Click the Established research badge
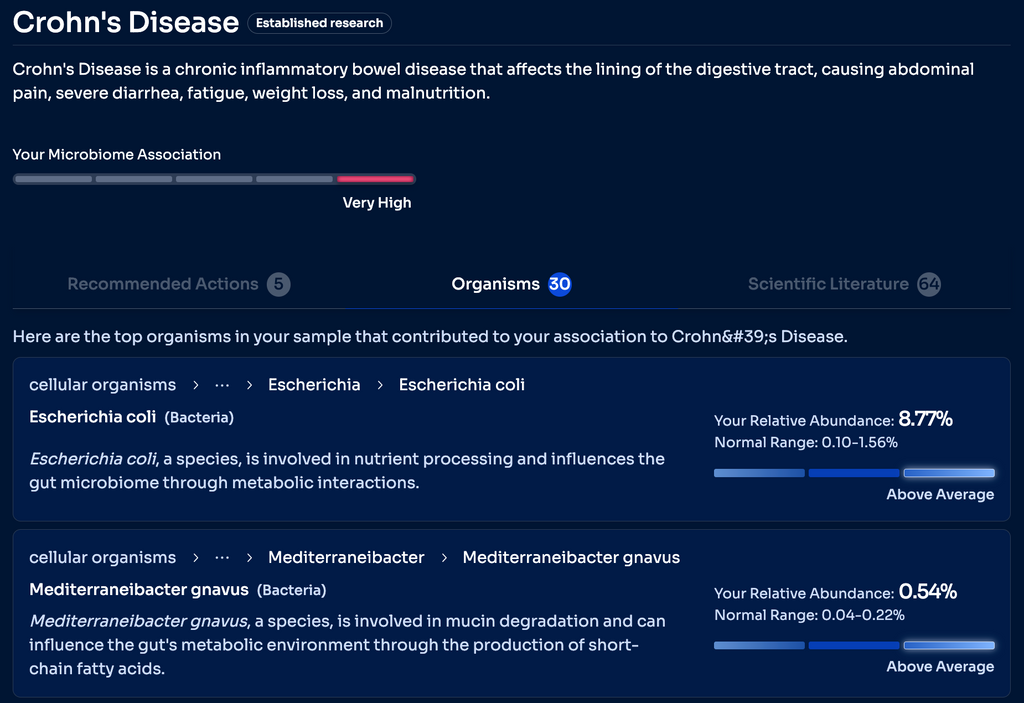1024x703 pixels. click(319, 23)
